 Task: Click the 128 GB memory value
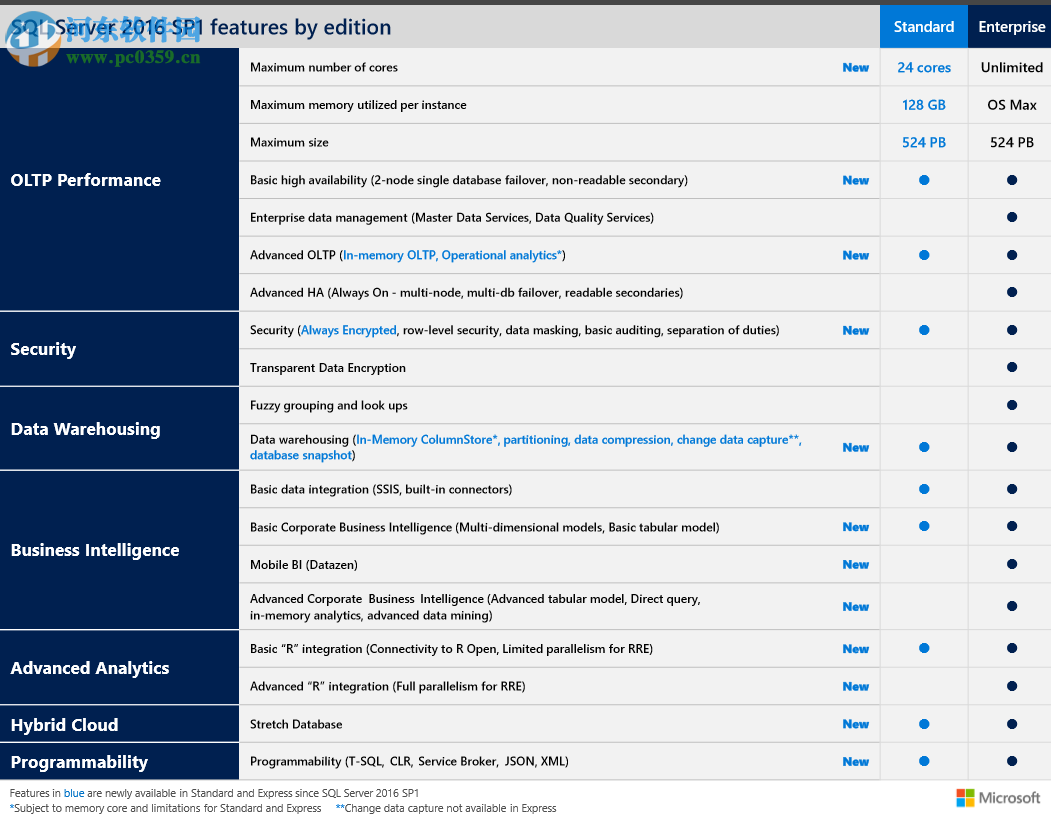click(924, 105)
